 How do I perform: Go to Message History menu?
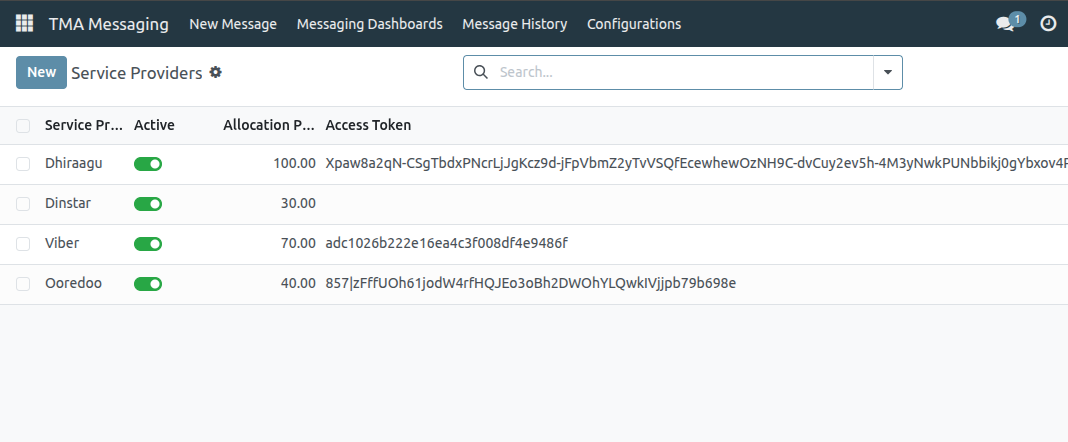coord(514,24)
